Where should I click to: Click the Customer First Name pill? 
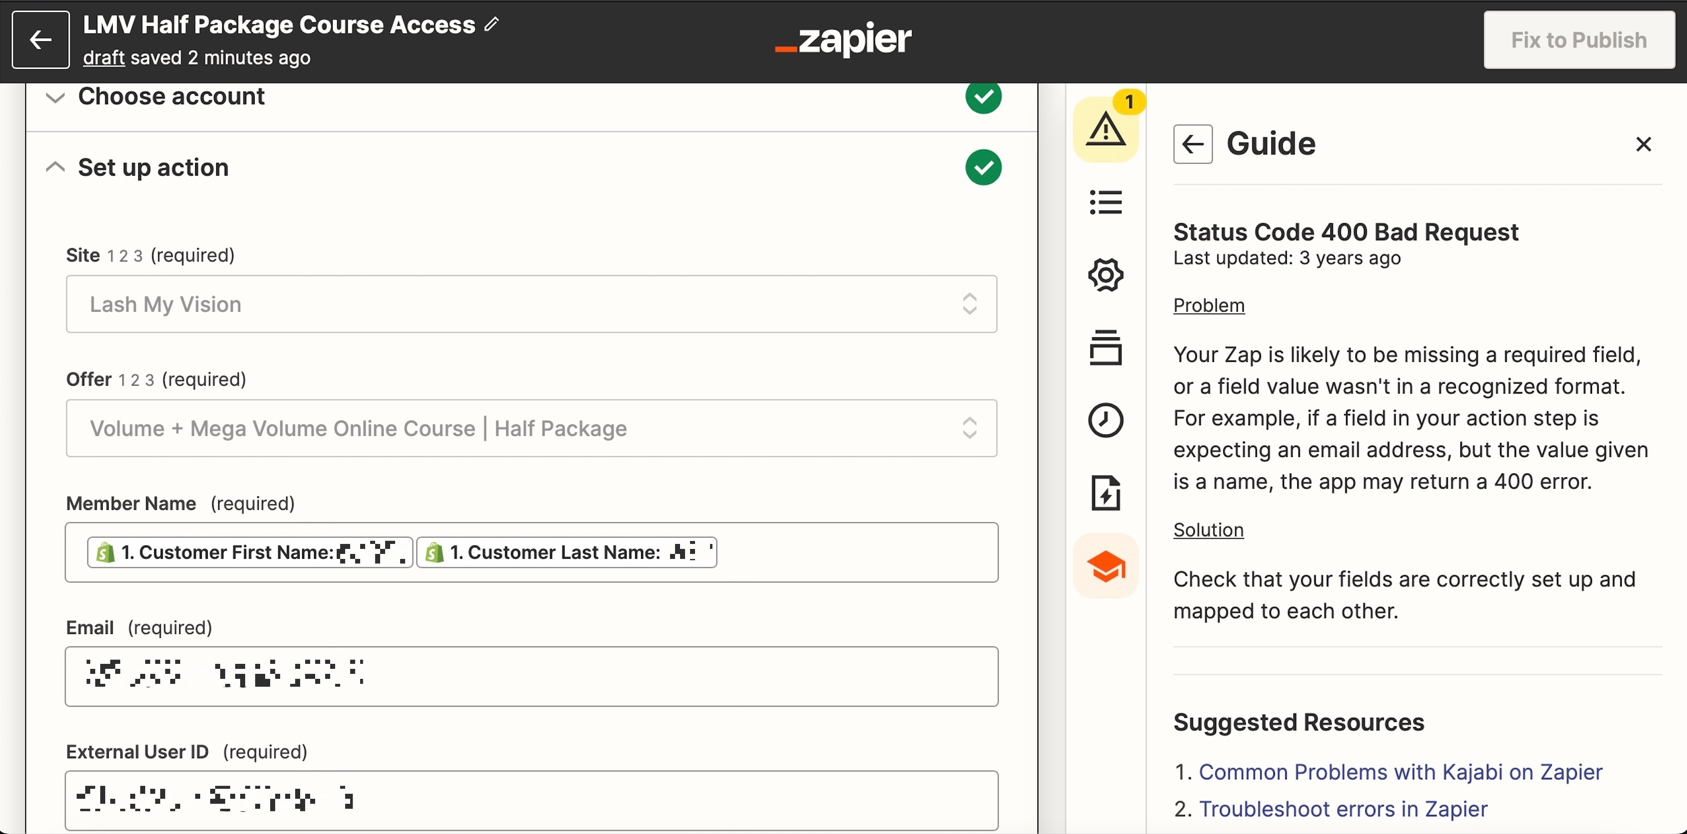pos(250,552)
